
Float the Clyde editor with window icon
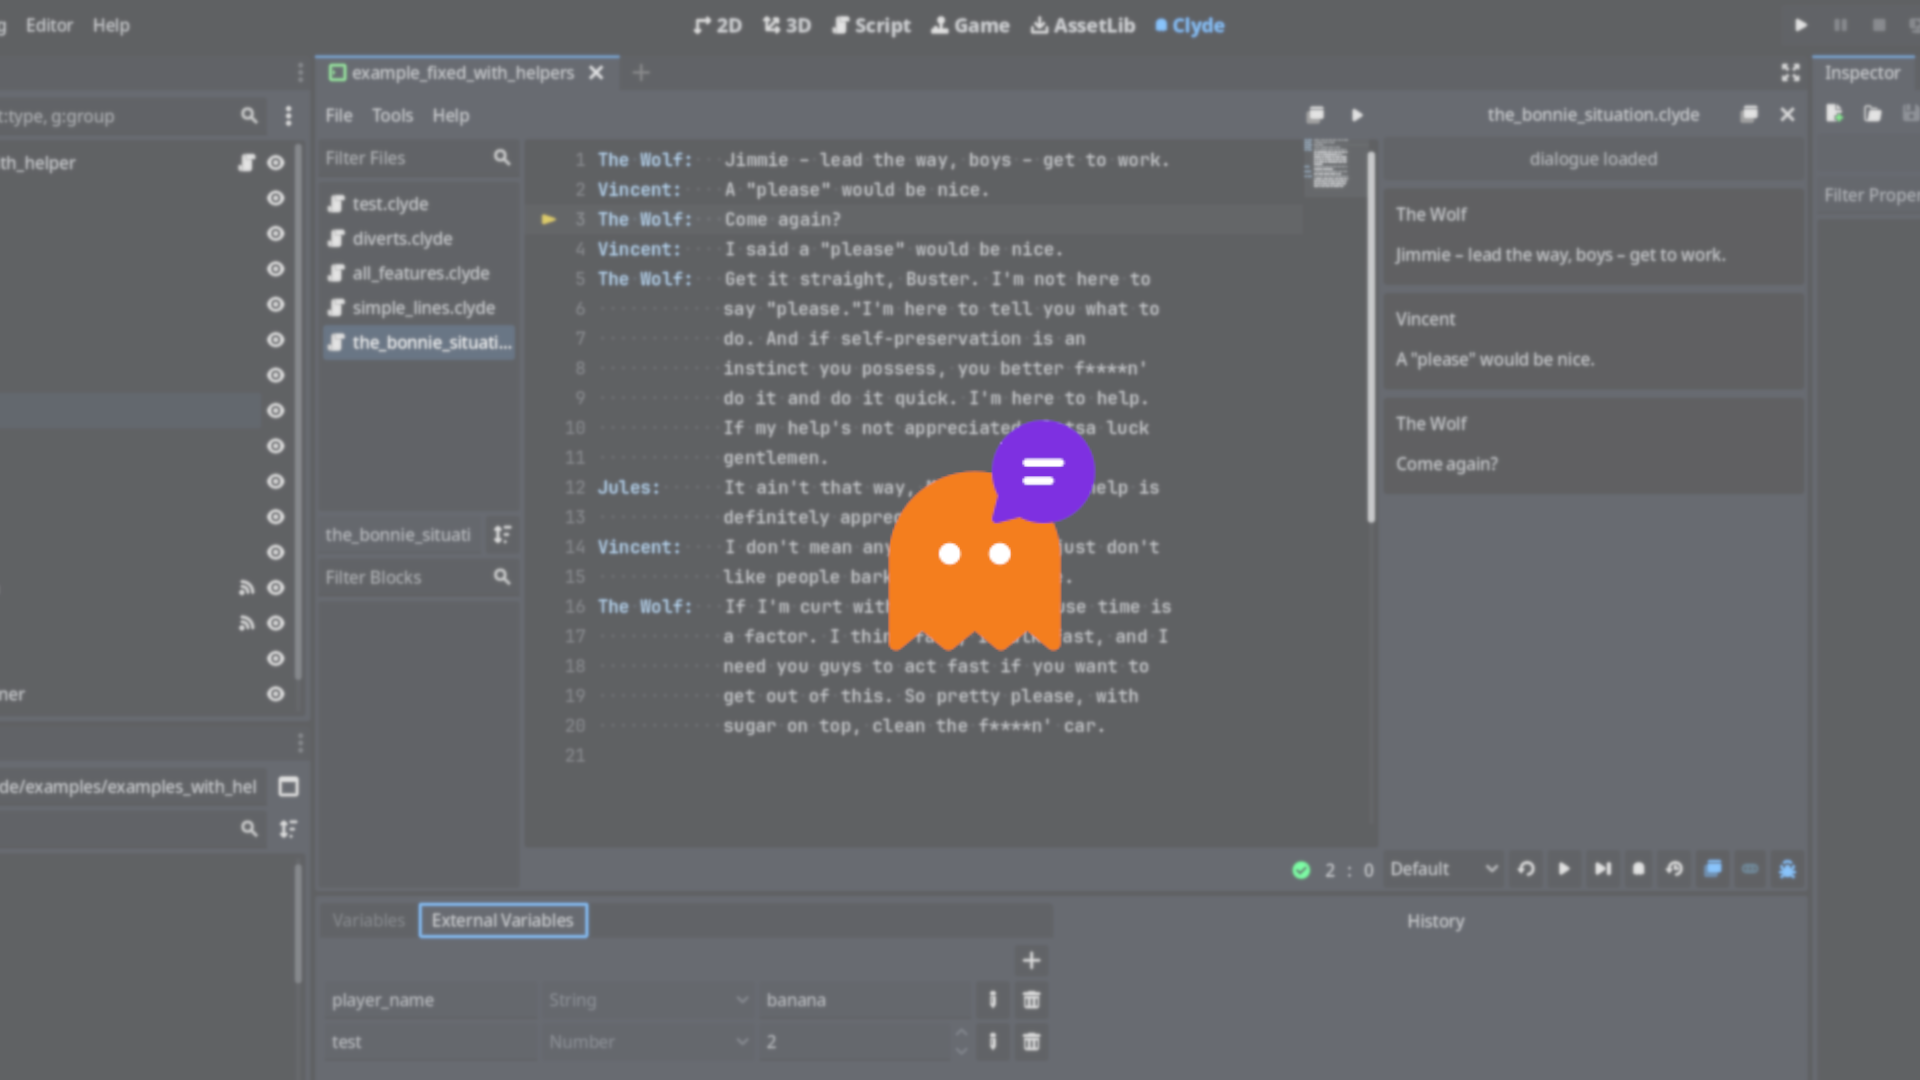point(1316,115)
